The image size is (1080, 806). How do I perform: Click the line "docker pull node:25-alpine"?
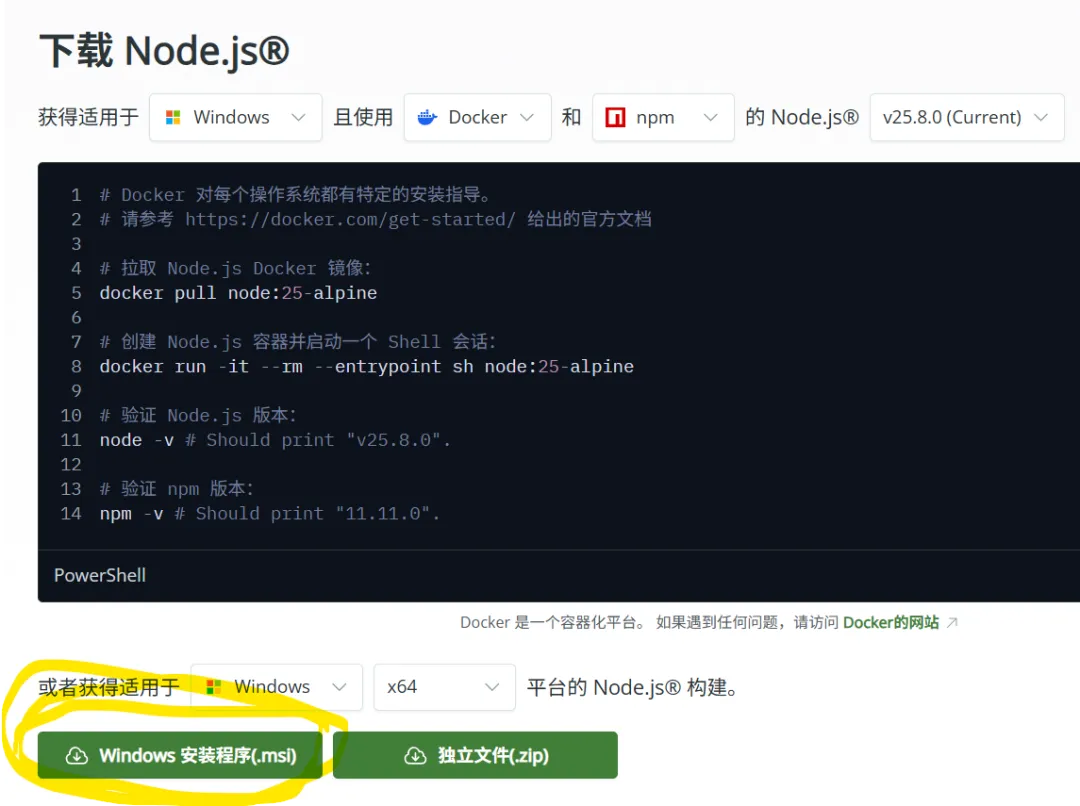point(238,293)
